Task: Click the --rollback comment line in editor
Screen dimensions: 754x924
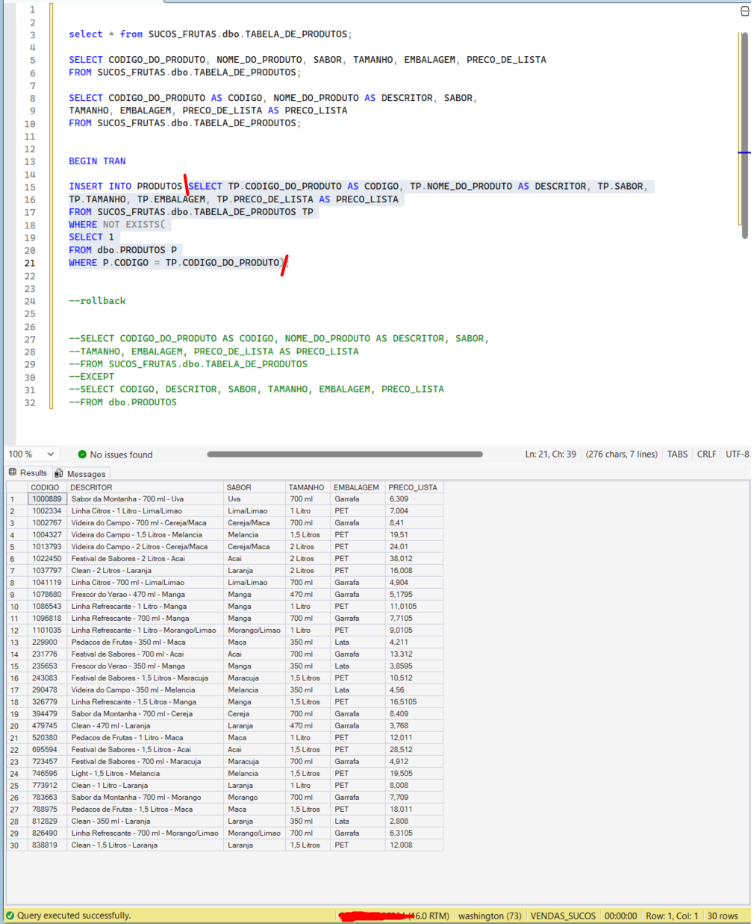Action: click(97, 301)
